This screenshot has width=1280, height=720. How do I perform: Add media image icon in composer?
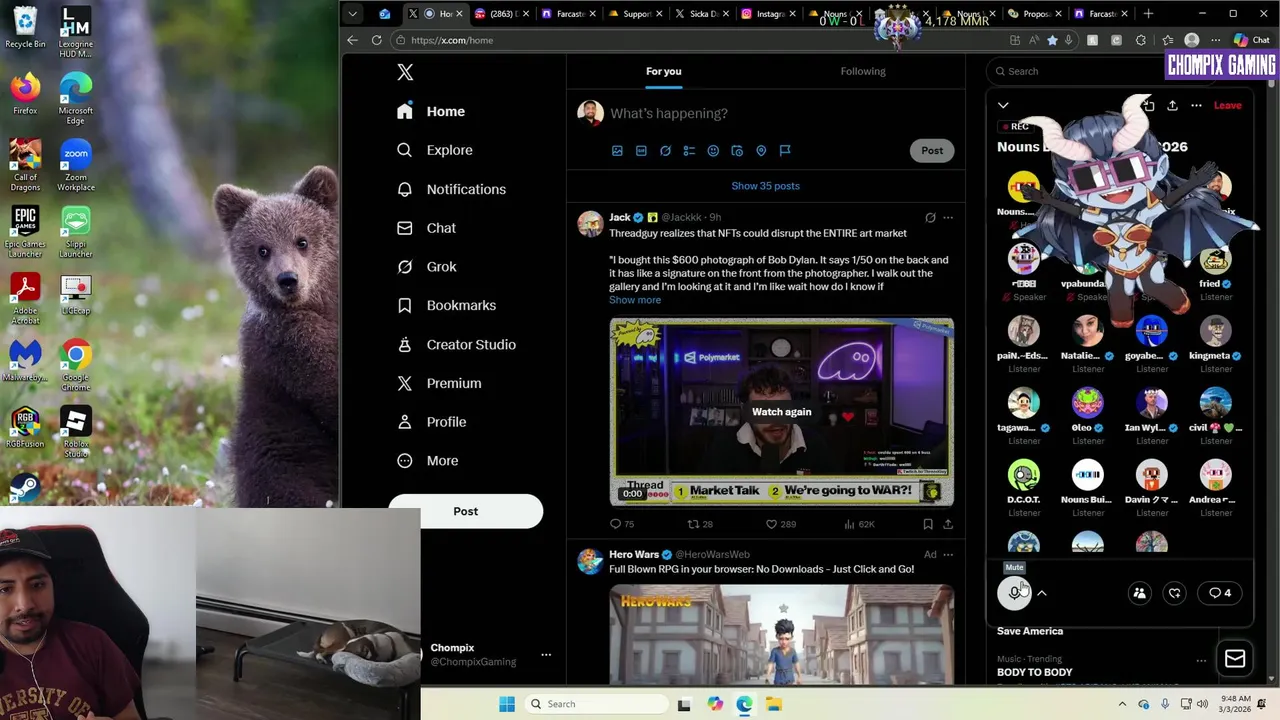click(617, 151)
